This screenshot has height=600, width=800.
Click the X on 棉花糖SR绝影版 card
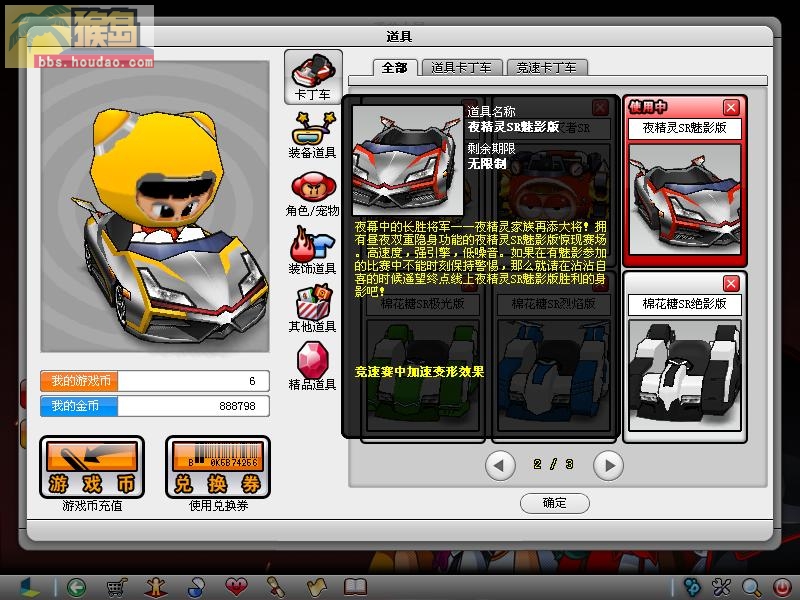(x=731, y=283)
